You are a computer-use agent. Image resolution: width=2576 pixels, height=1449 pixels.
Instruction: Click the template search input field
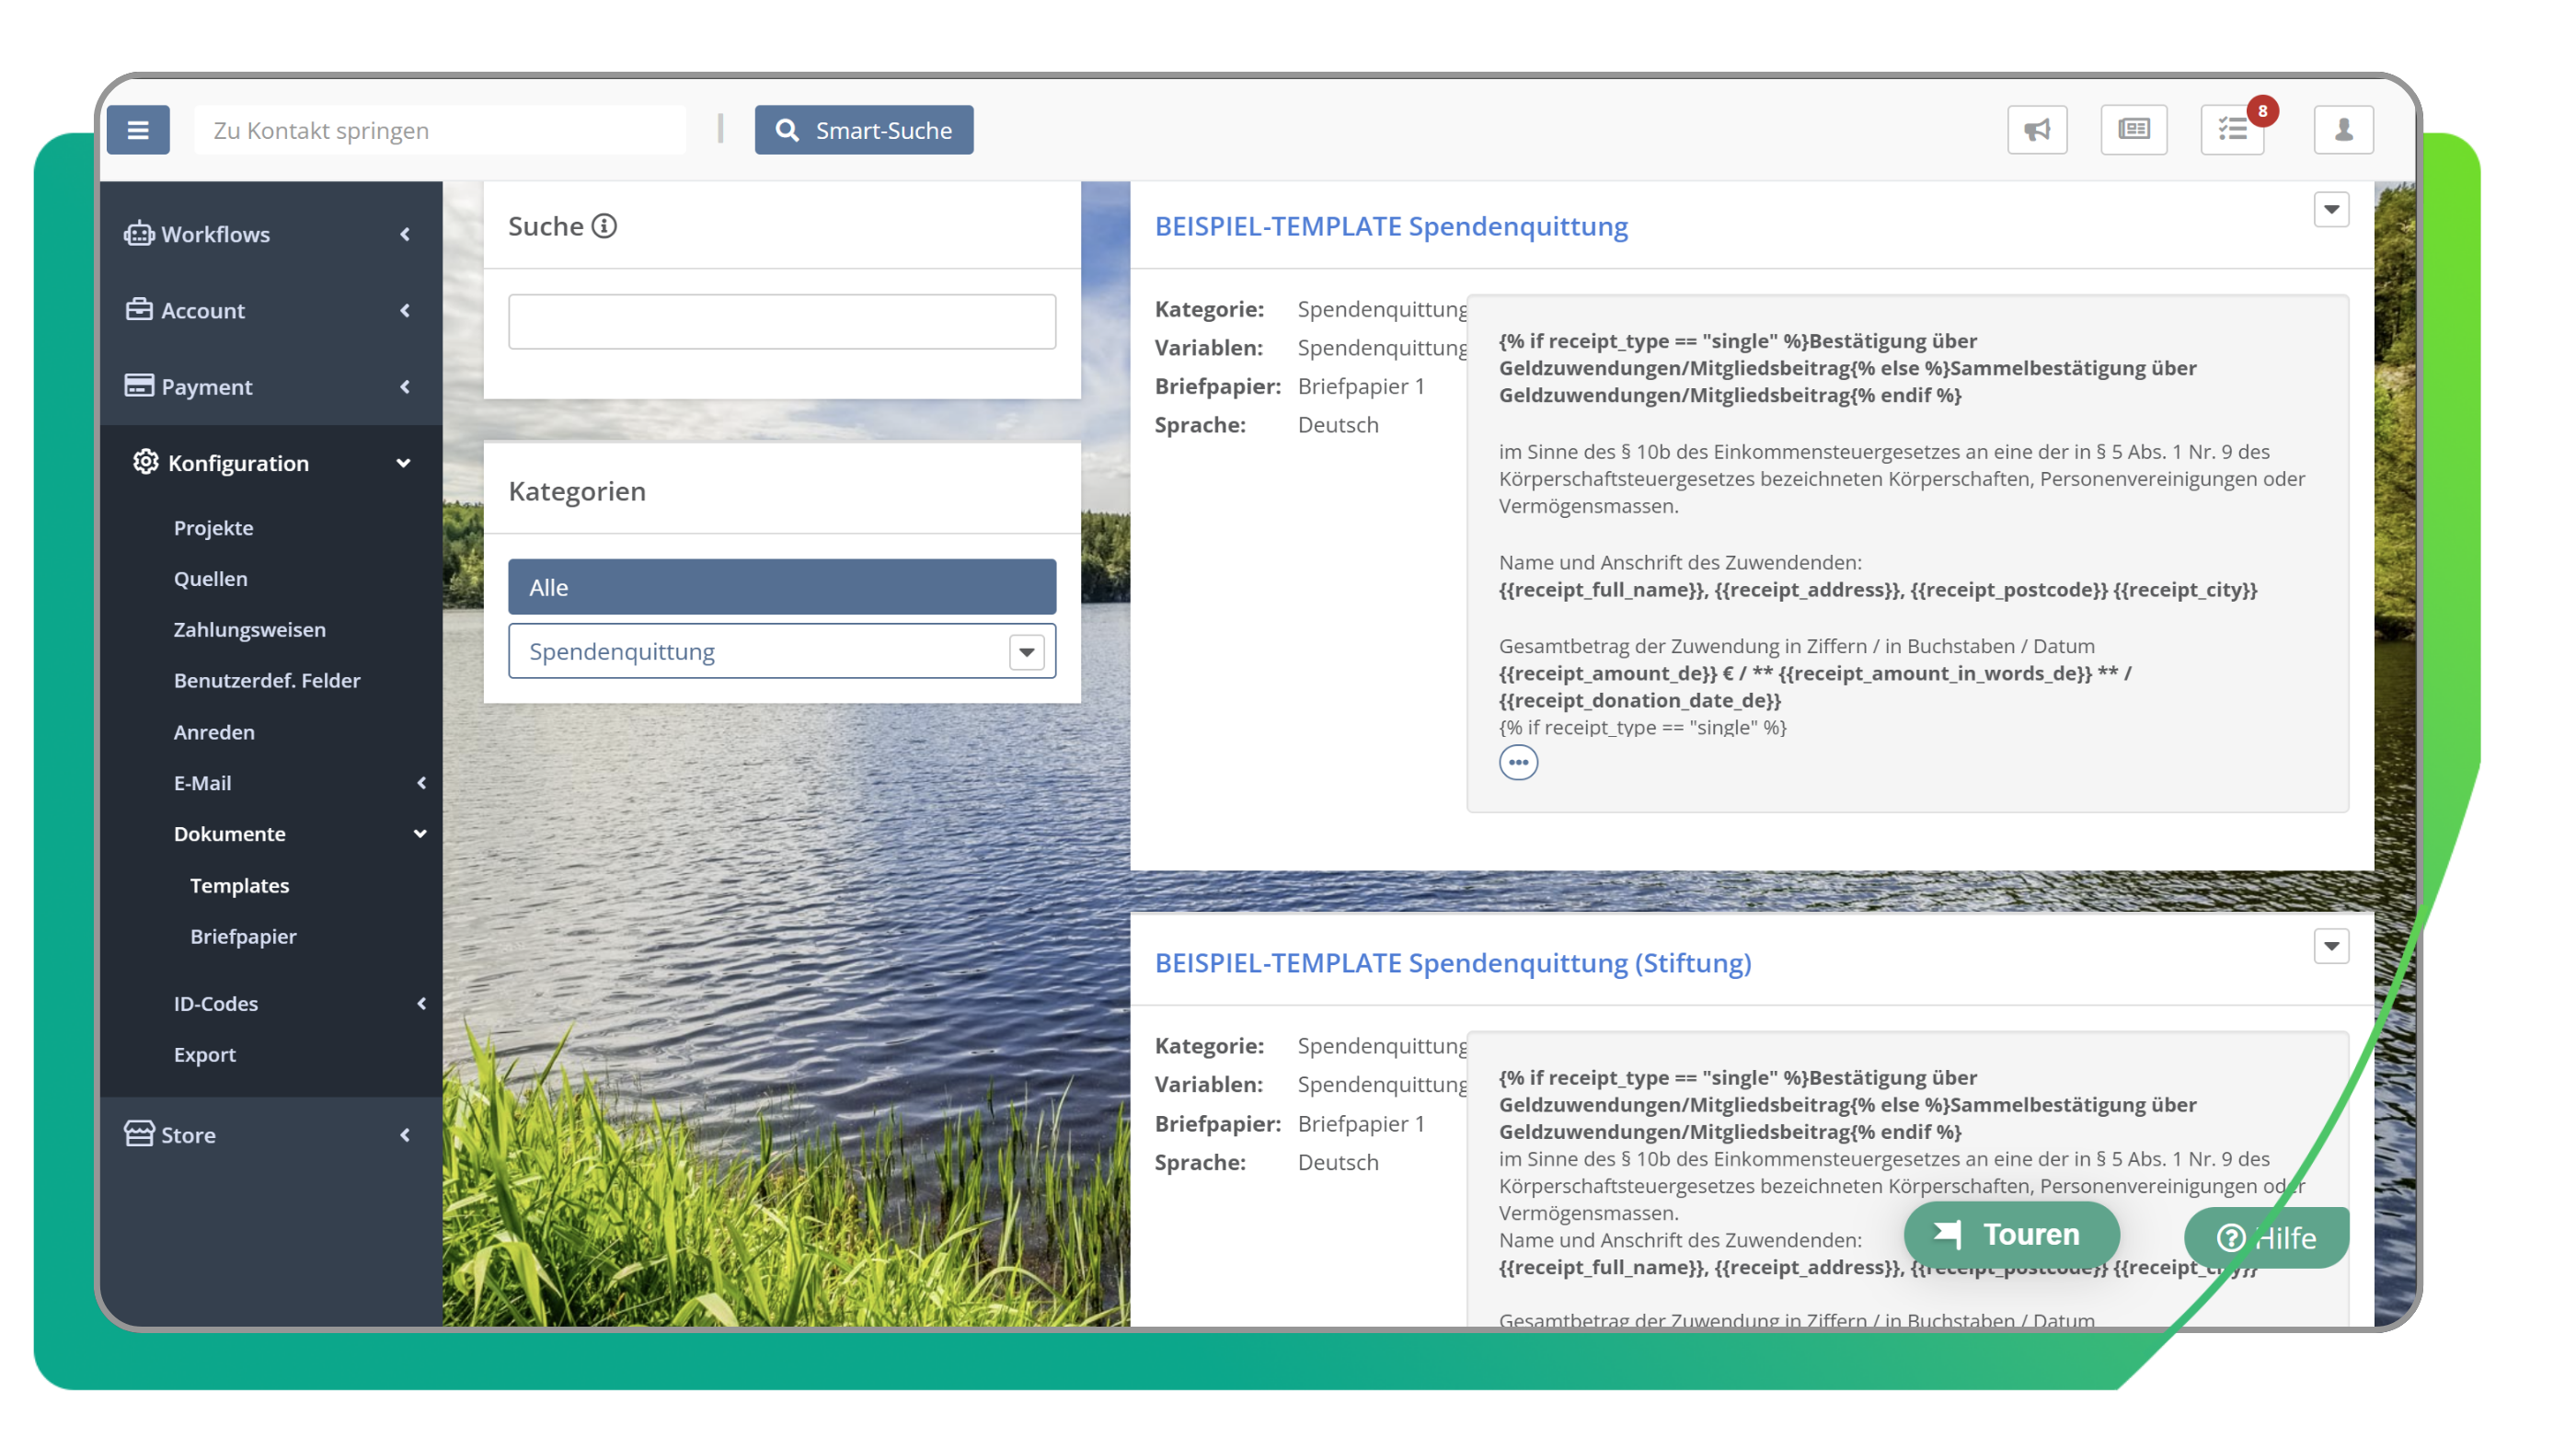[x=781, y=321]
